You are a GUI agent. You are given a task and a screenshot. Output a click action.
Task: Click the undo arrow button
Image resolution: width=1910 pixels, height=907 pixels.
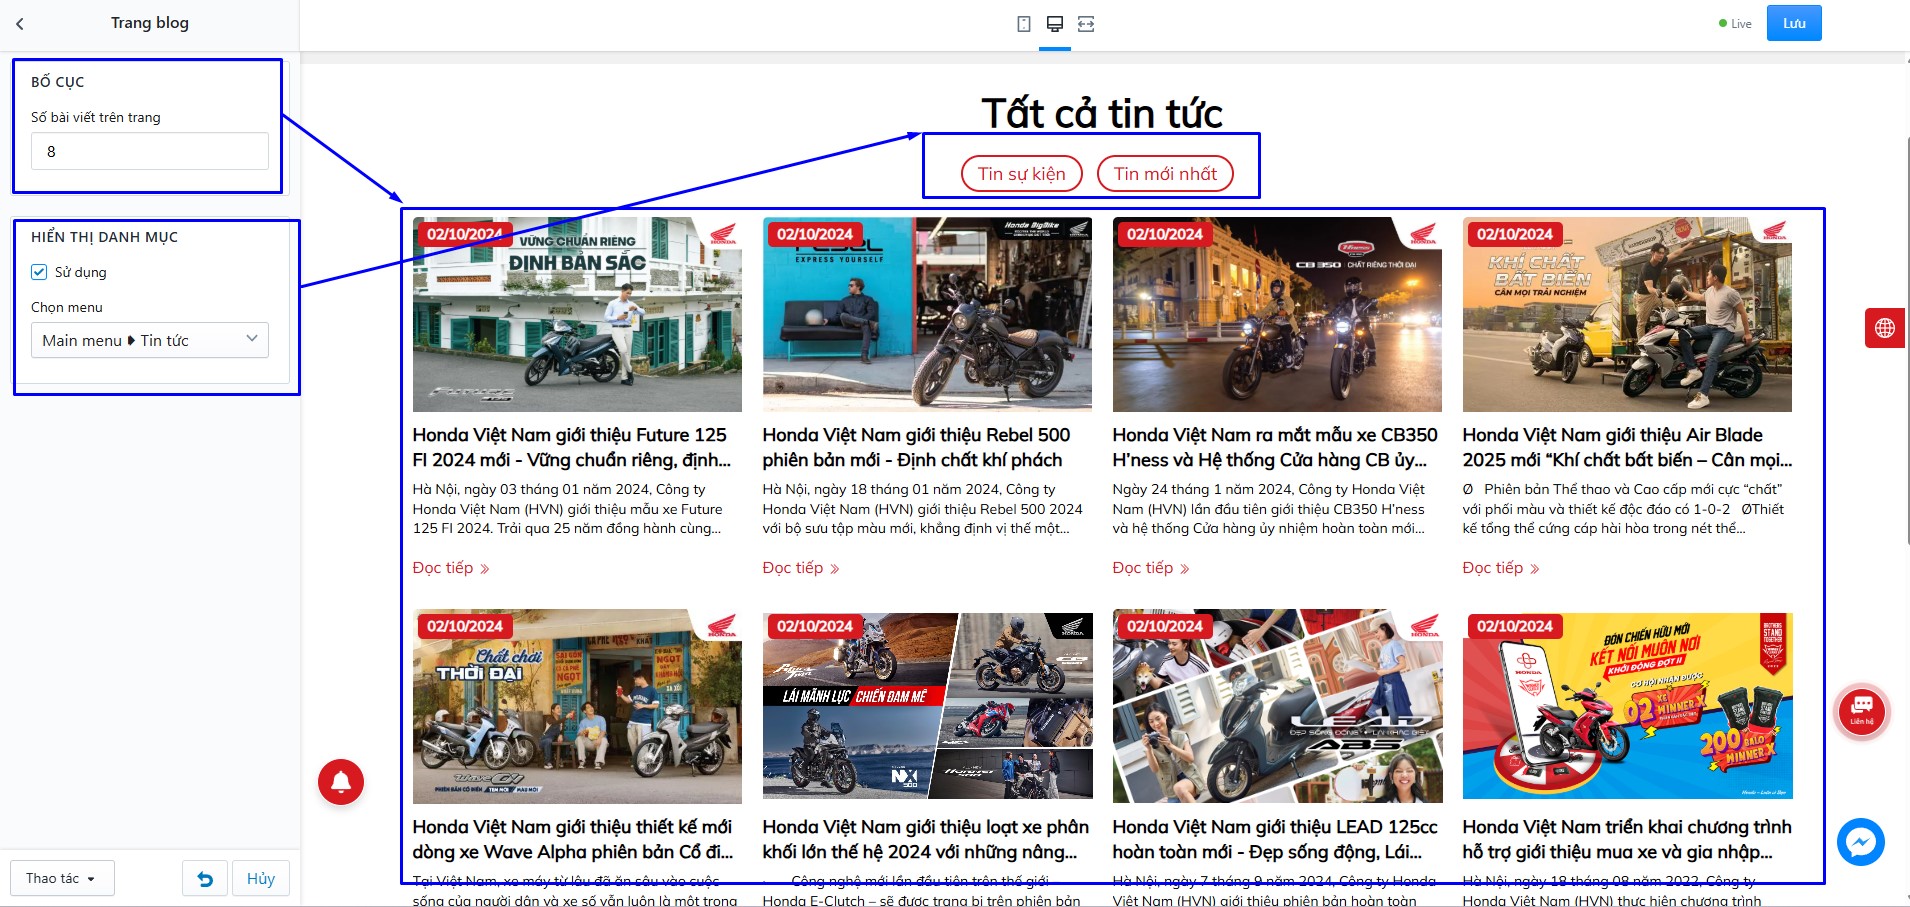coord(205,879)
